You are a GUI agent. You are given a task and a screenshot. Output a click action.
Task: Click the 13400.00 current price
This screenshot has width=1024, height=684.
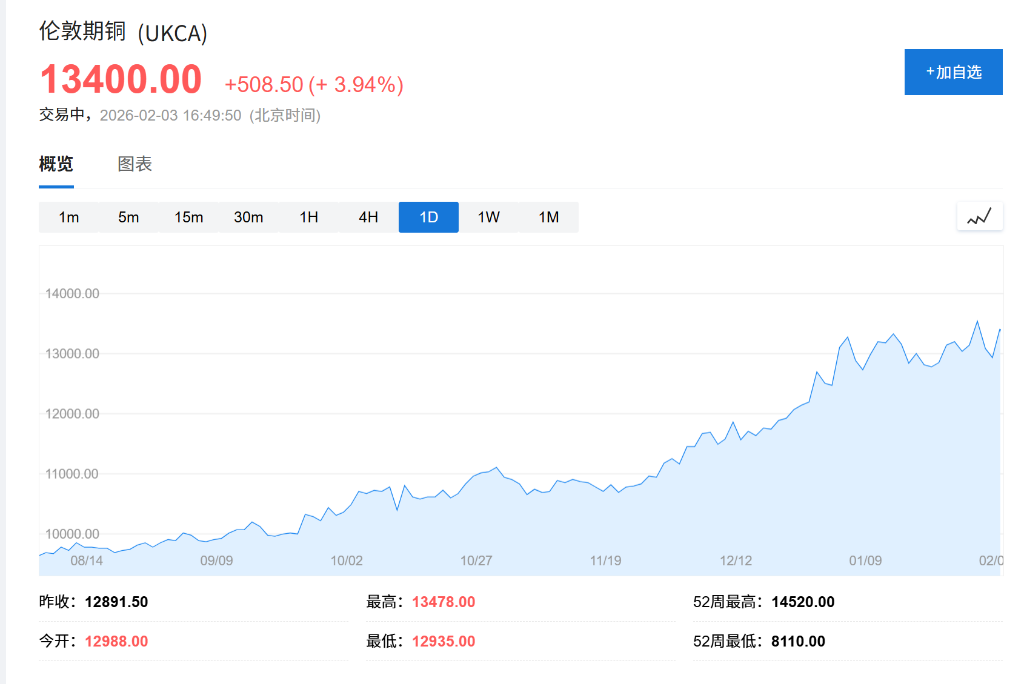pyautogui.click(x=121, y=80)
